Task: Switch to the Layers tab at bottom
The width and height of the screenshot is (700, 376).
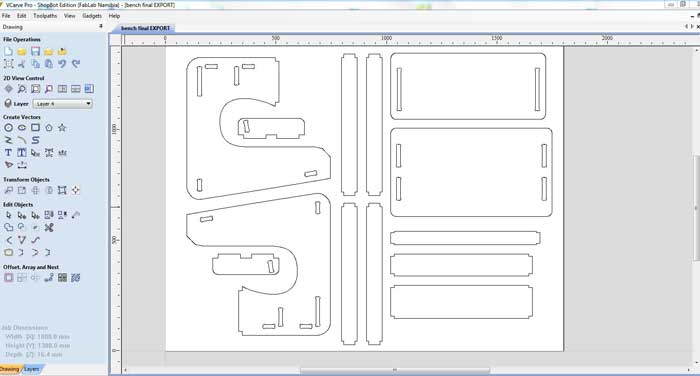Action: point(32,369)
